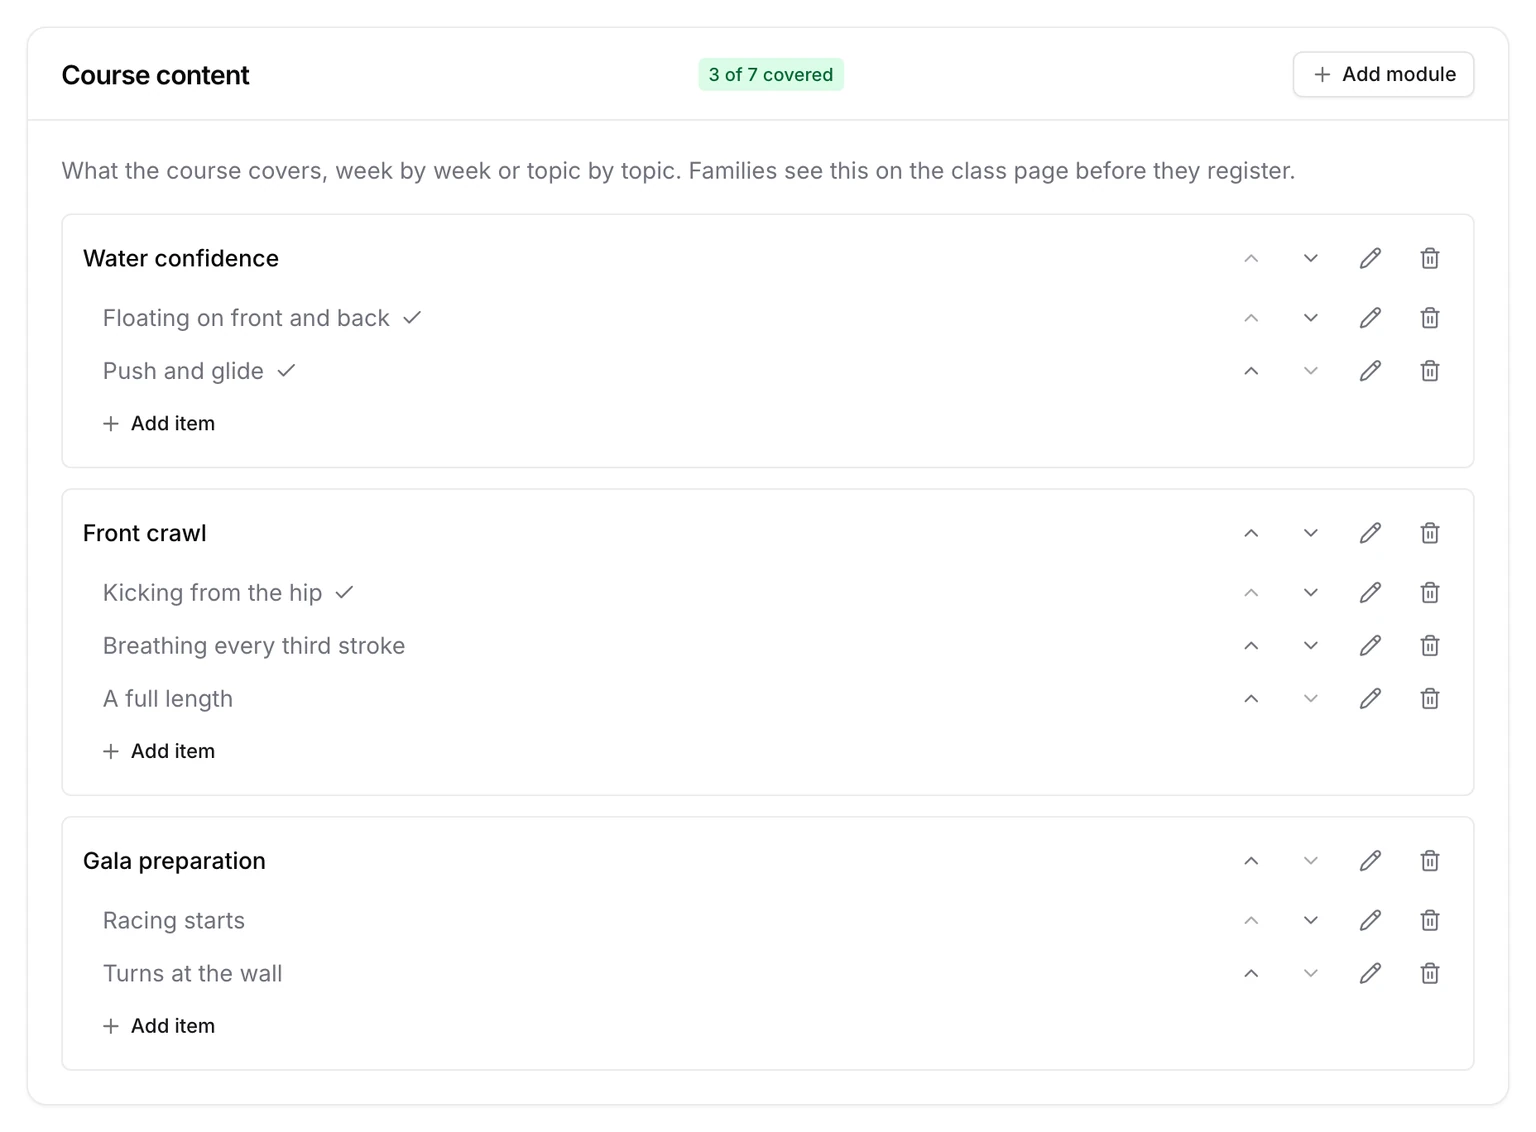This screenshot has width=1536, height=1132.
Task: Move Gala preparation module up
Action: 1251,861
